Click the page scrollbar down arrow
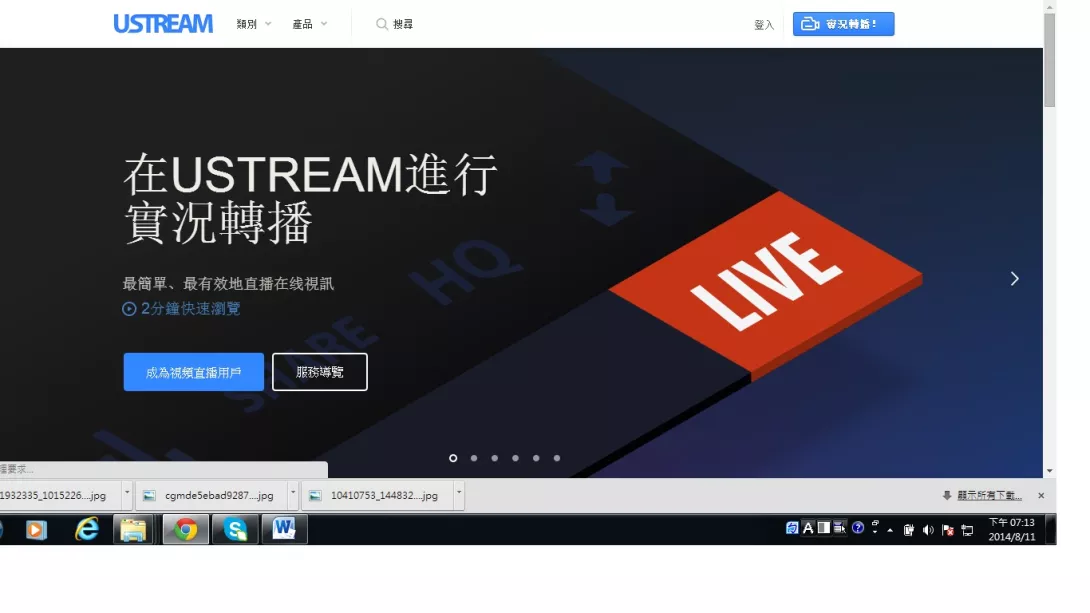 pos(1050,471)
